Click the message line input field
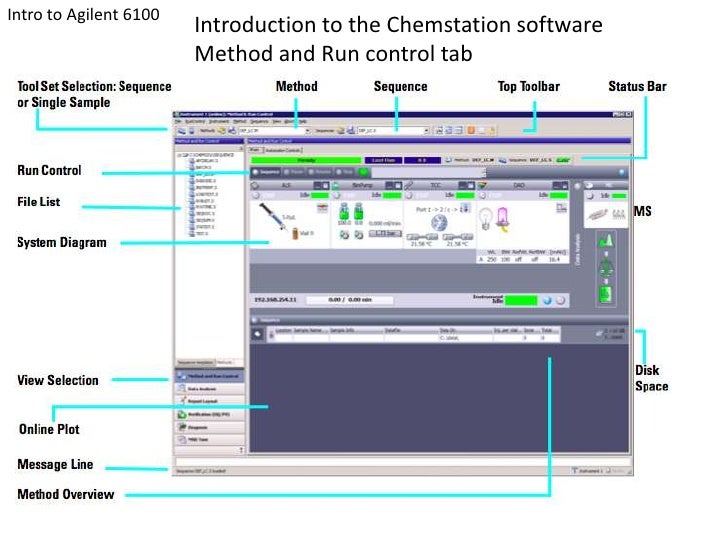The width and height of the screenshot is (728, 546). pos(403,462)
